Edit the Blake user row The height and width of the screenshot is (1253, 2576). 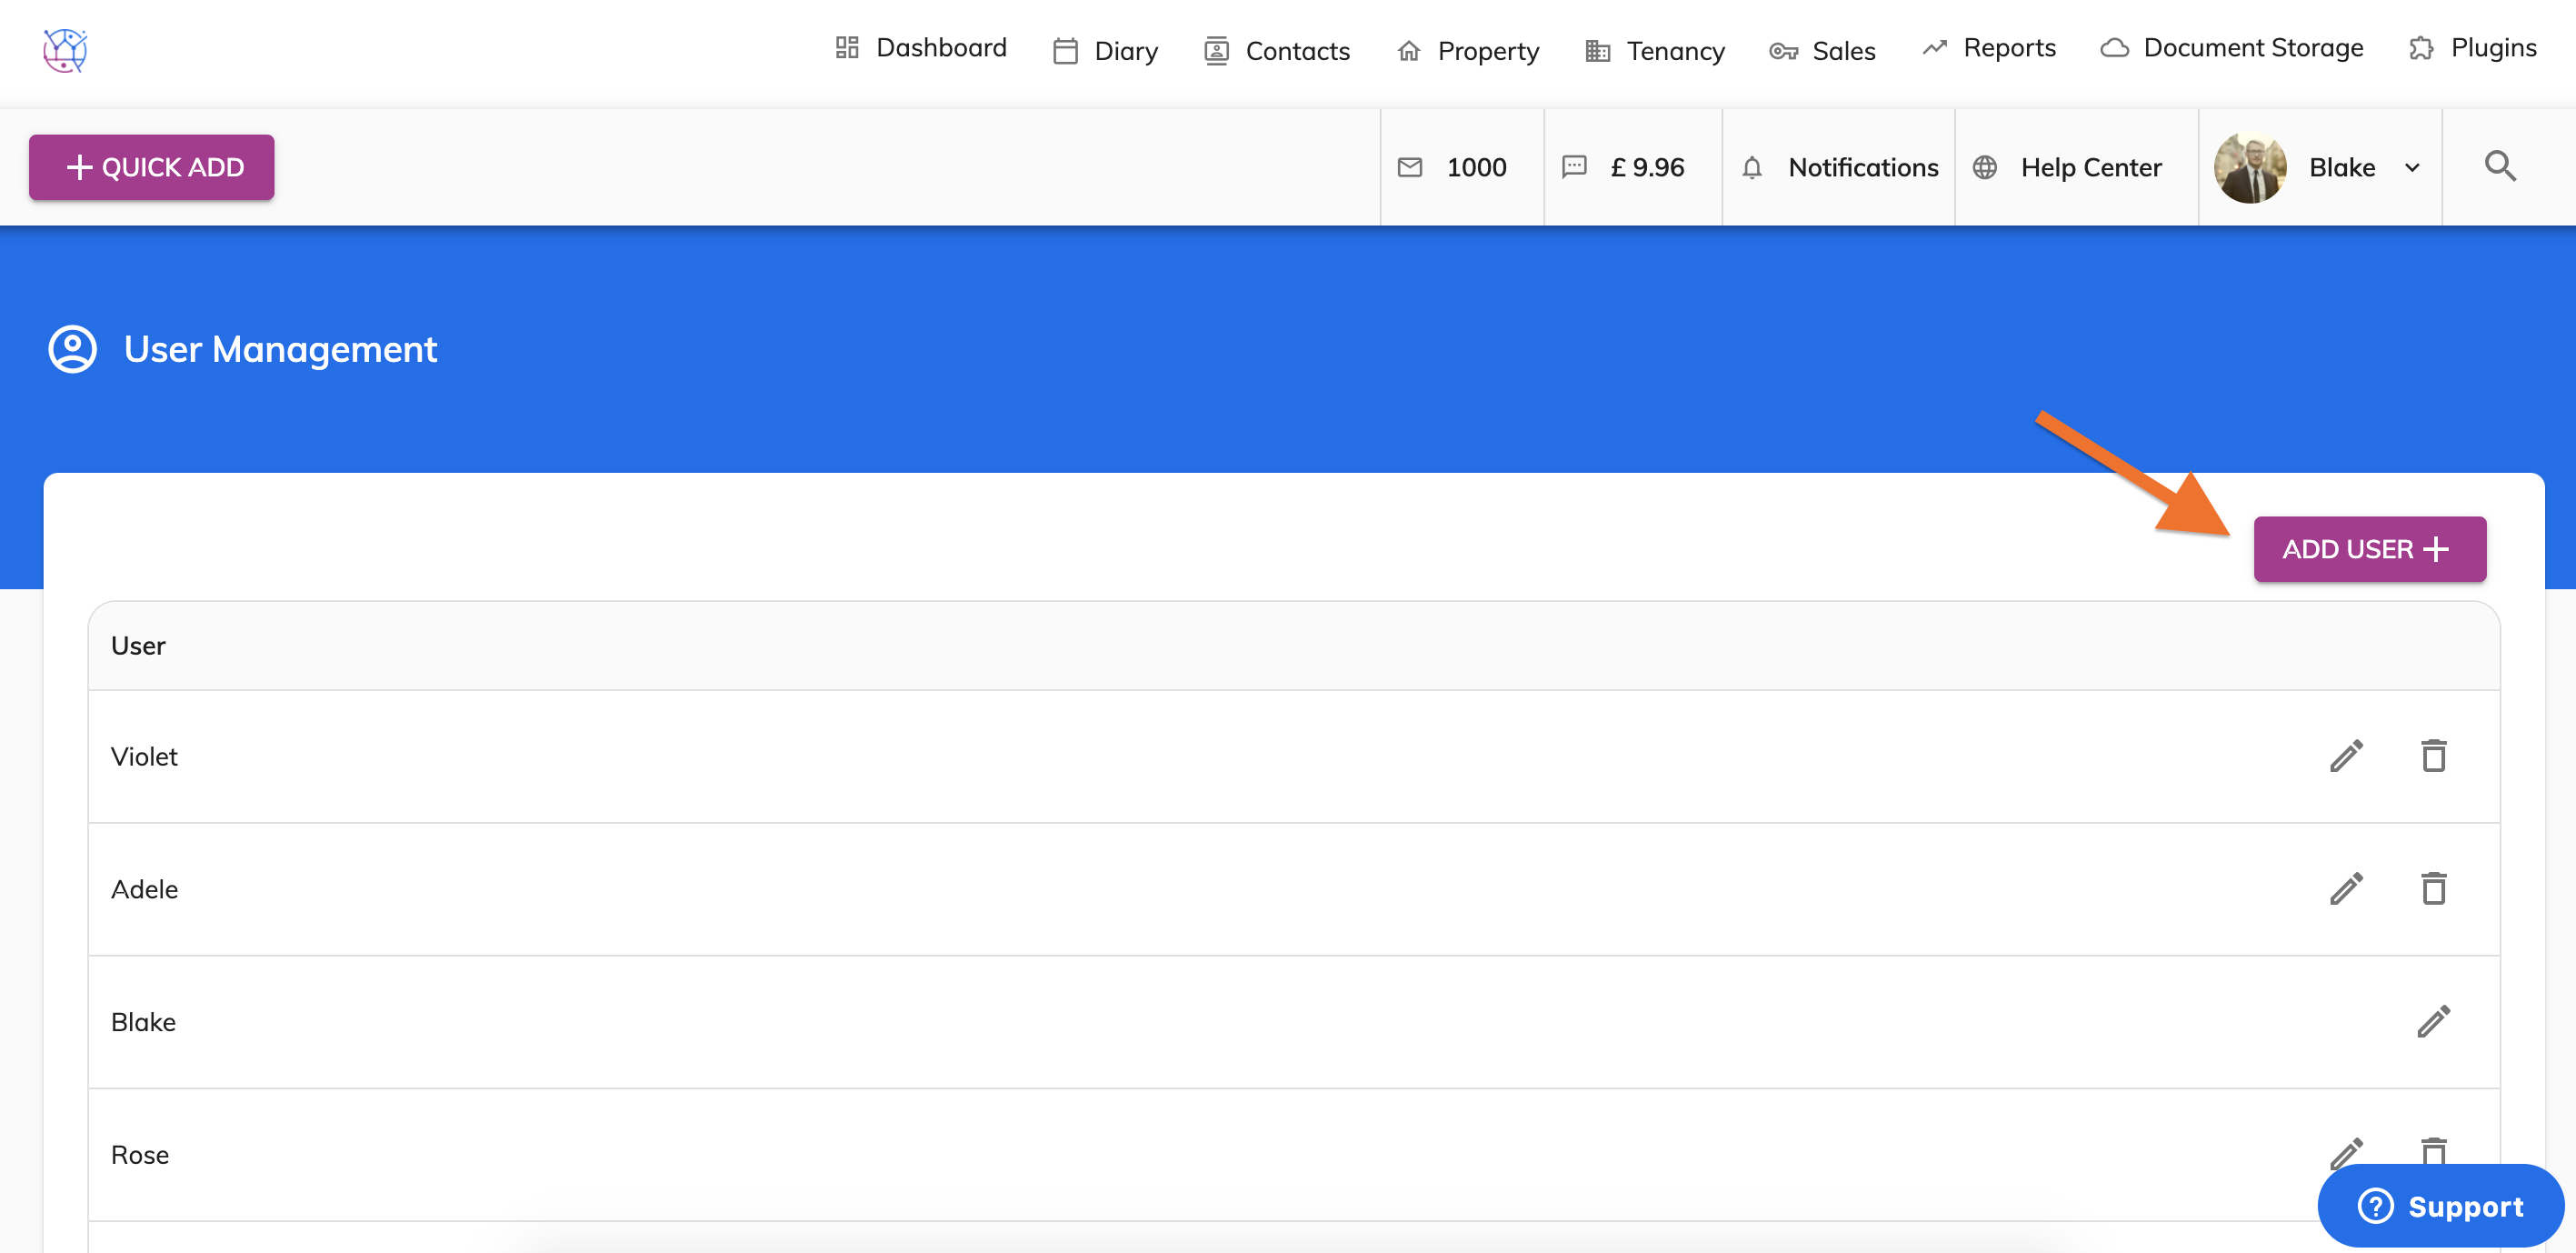coord(2433,1021)
